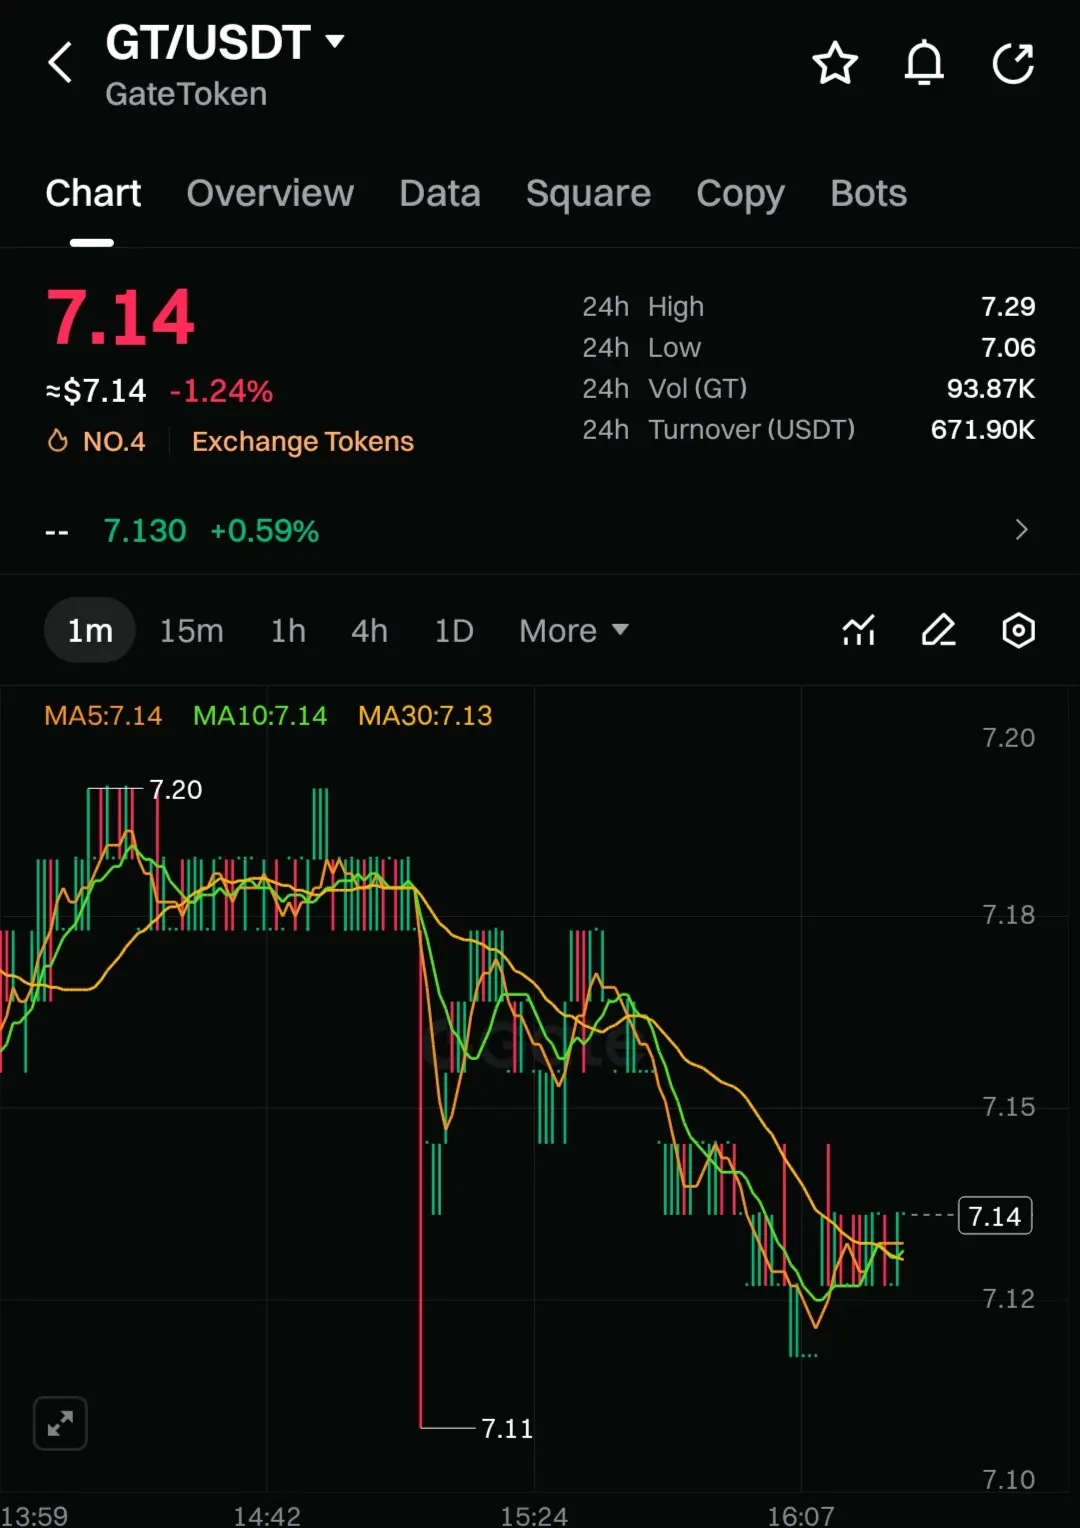The width and height of the screenshot is (1080, 1528).
Task: Switch to the Bots tab
Action: point(868,193)
